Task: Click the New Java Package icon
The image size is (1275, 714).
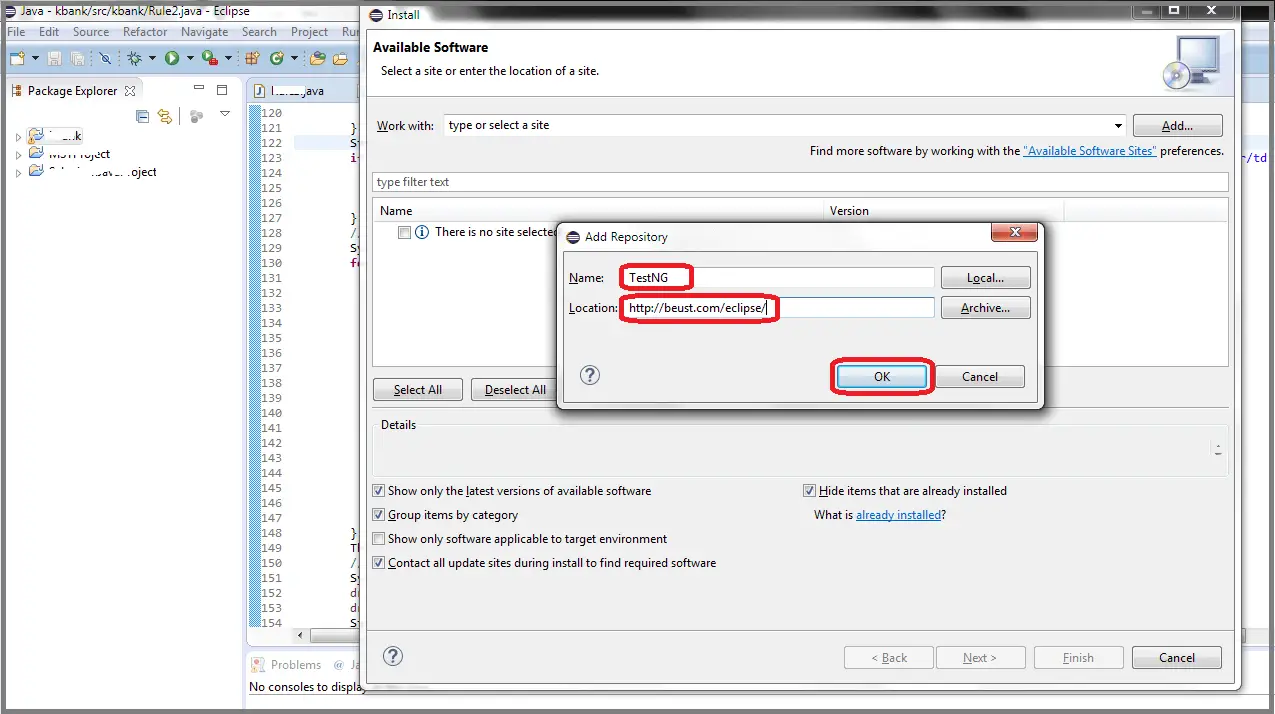Action: [251, 58]
